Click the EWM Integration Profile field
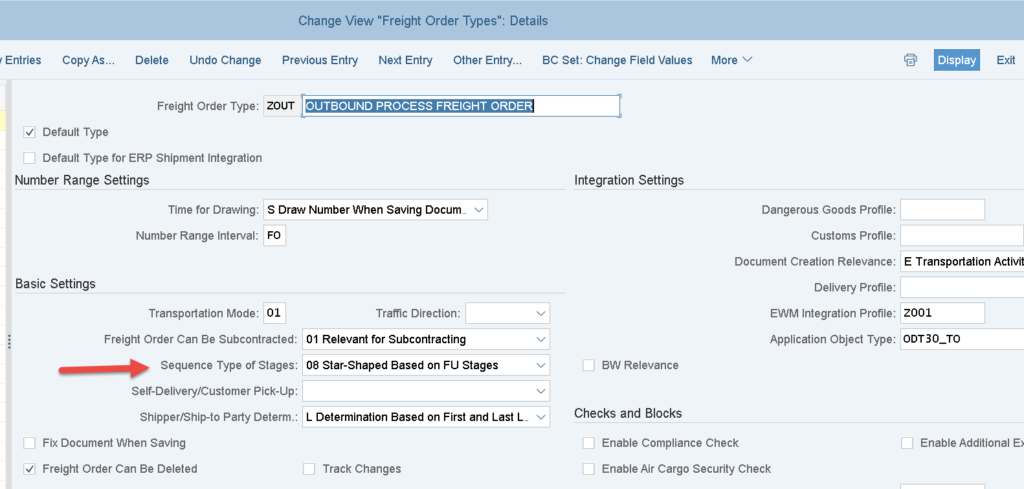This screenshot has width=1024, height=489. pyautogui.click(x=942, y=313)
